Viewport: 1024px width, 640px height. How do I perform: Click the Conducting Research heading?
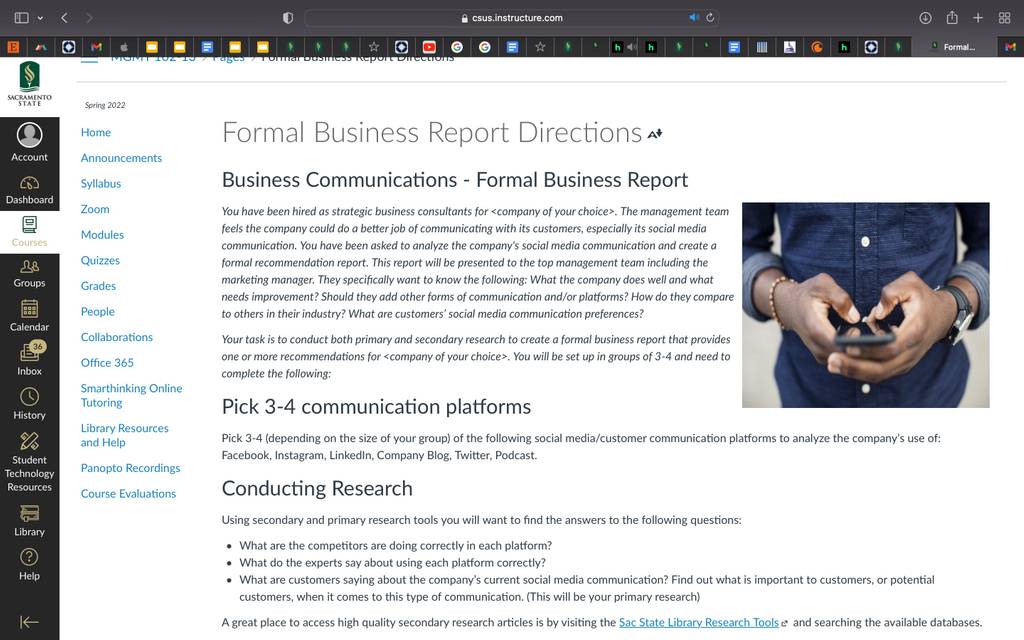coord(317,488)
